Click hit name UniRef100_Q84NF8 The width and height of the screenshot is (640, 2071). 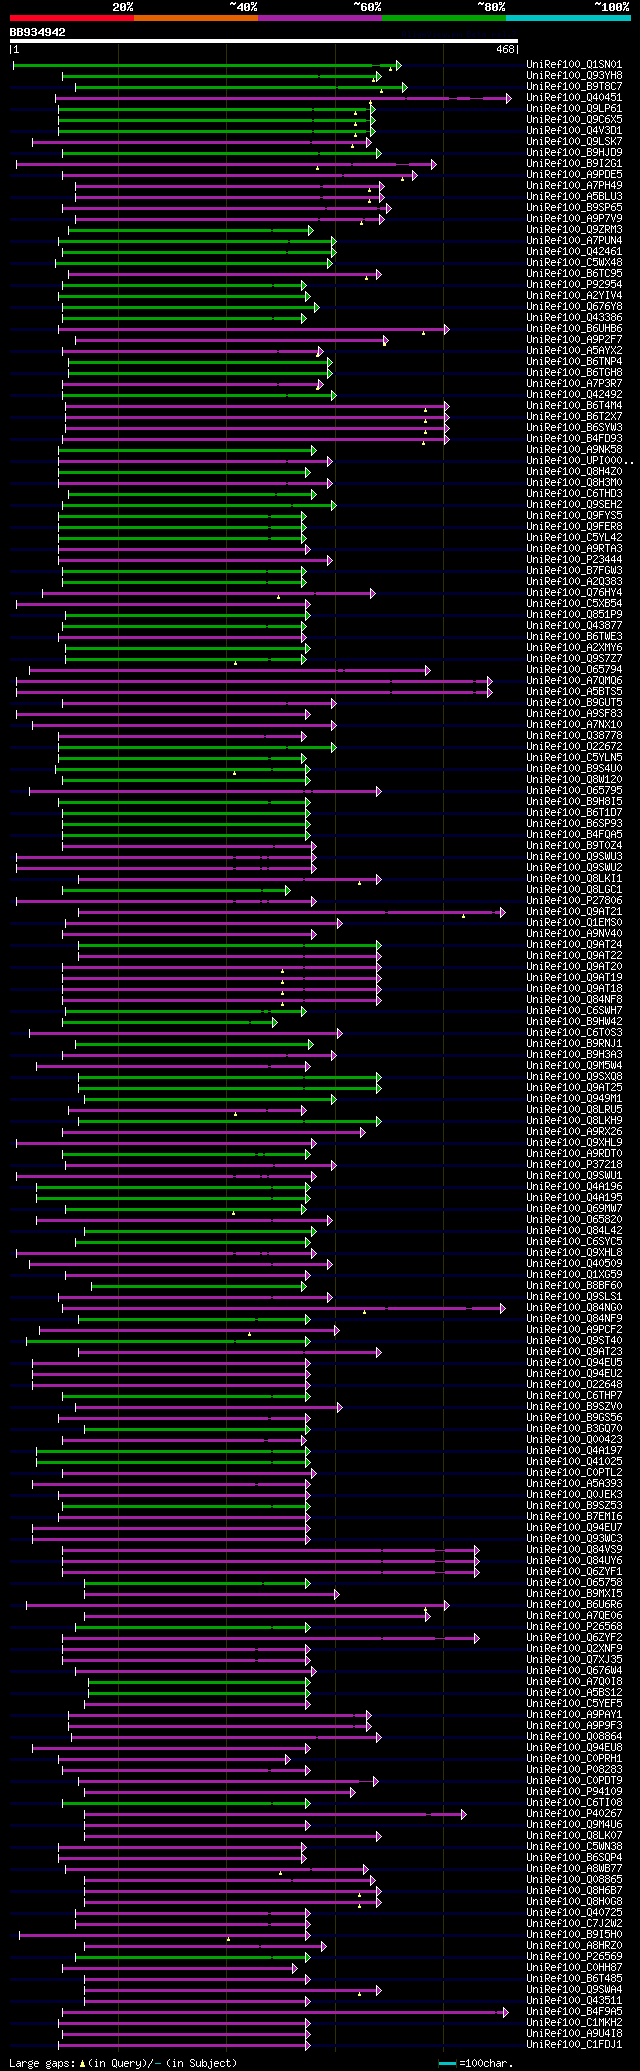(x=574, y=999)
